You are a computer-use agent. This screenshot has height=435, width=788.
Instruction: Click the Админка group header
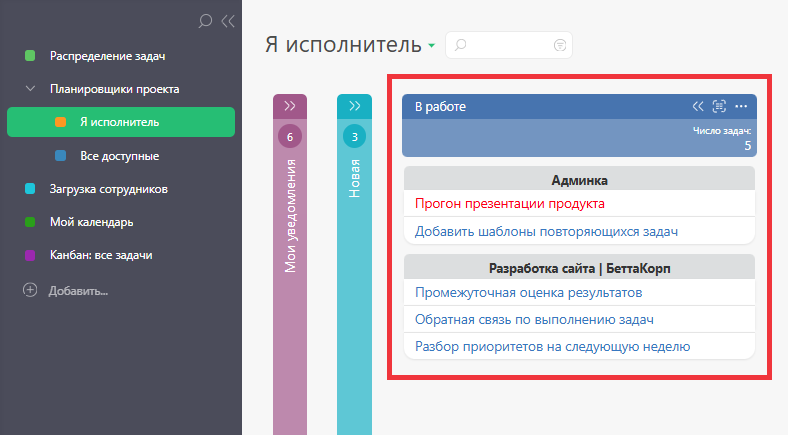(x=579, y=179)
